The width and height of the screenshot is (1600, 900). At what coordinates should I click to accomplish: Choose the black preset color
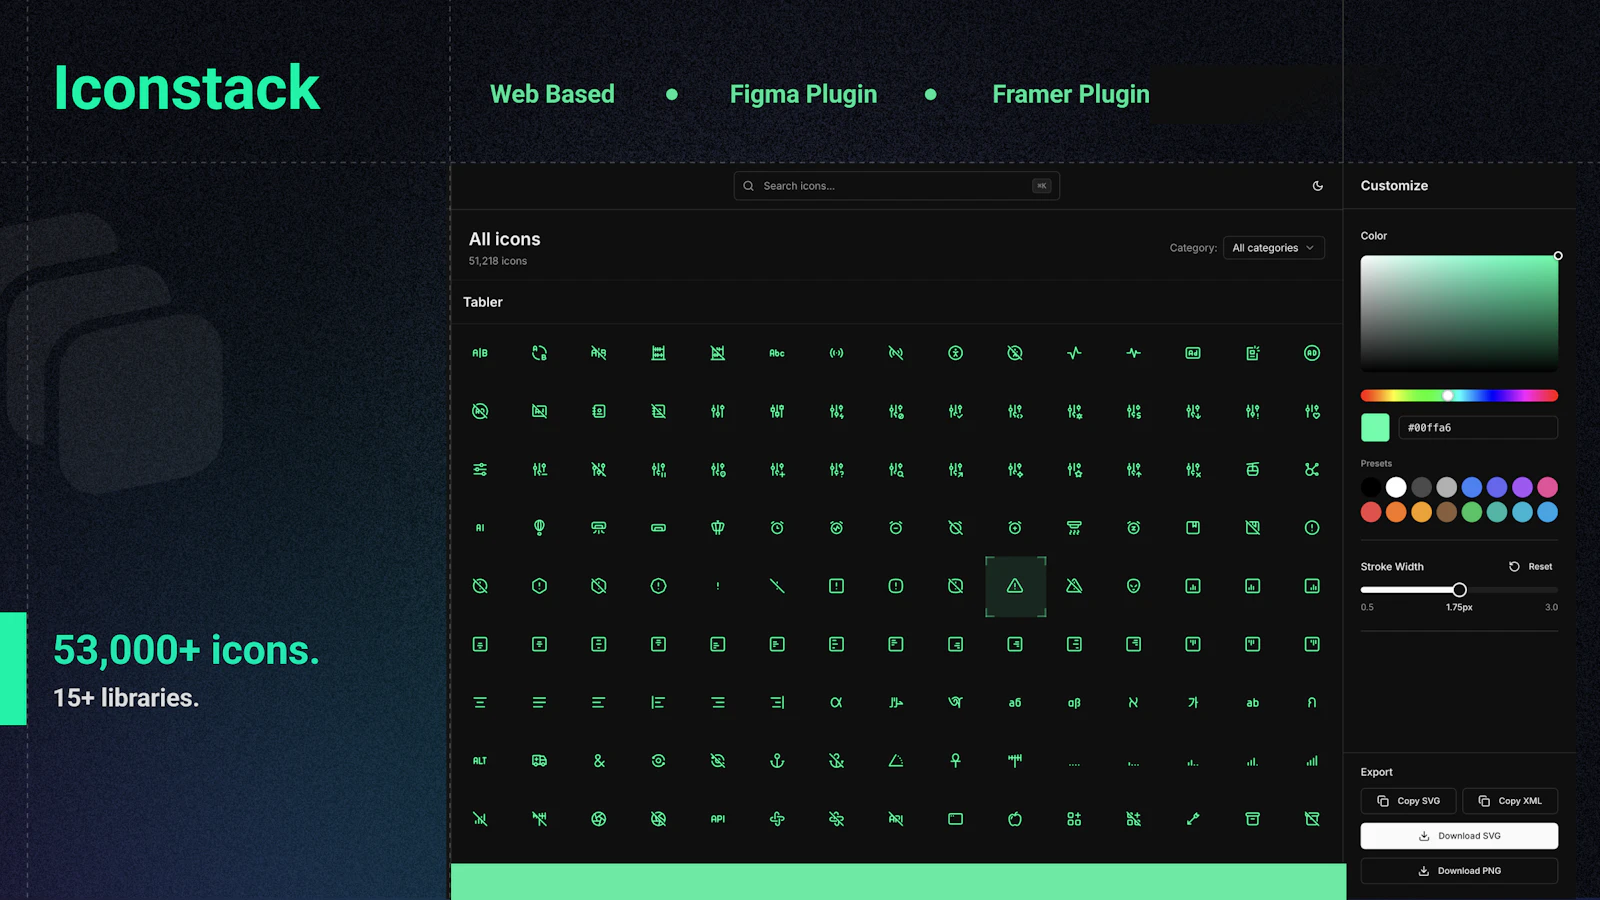(x=1371, y=487)
